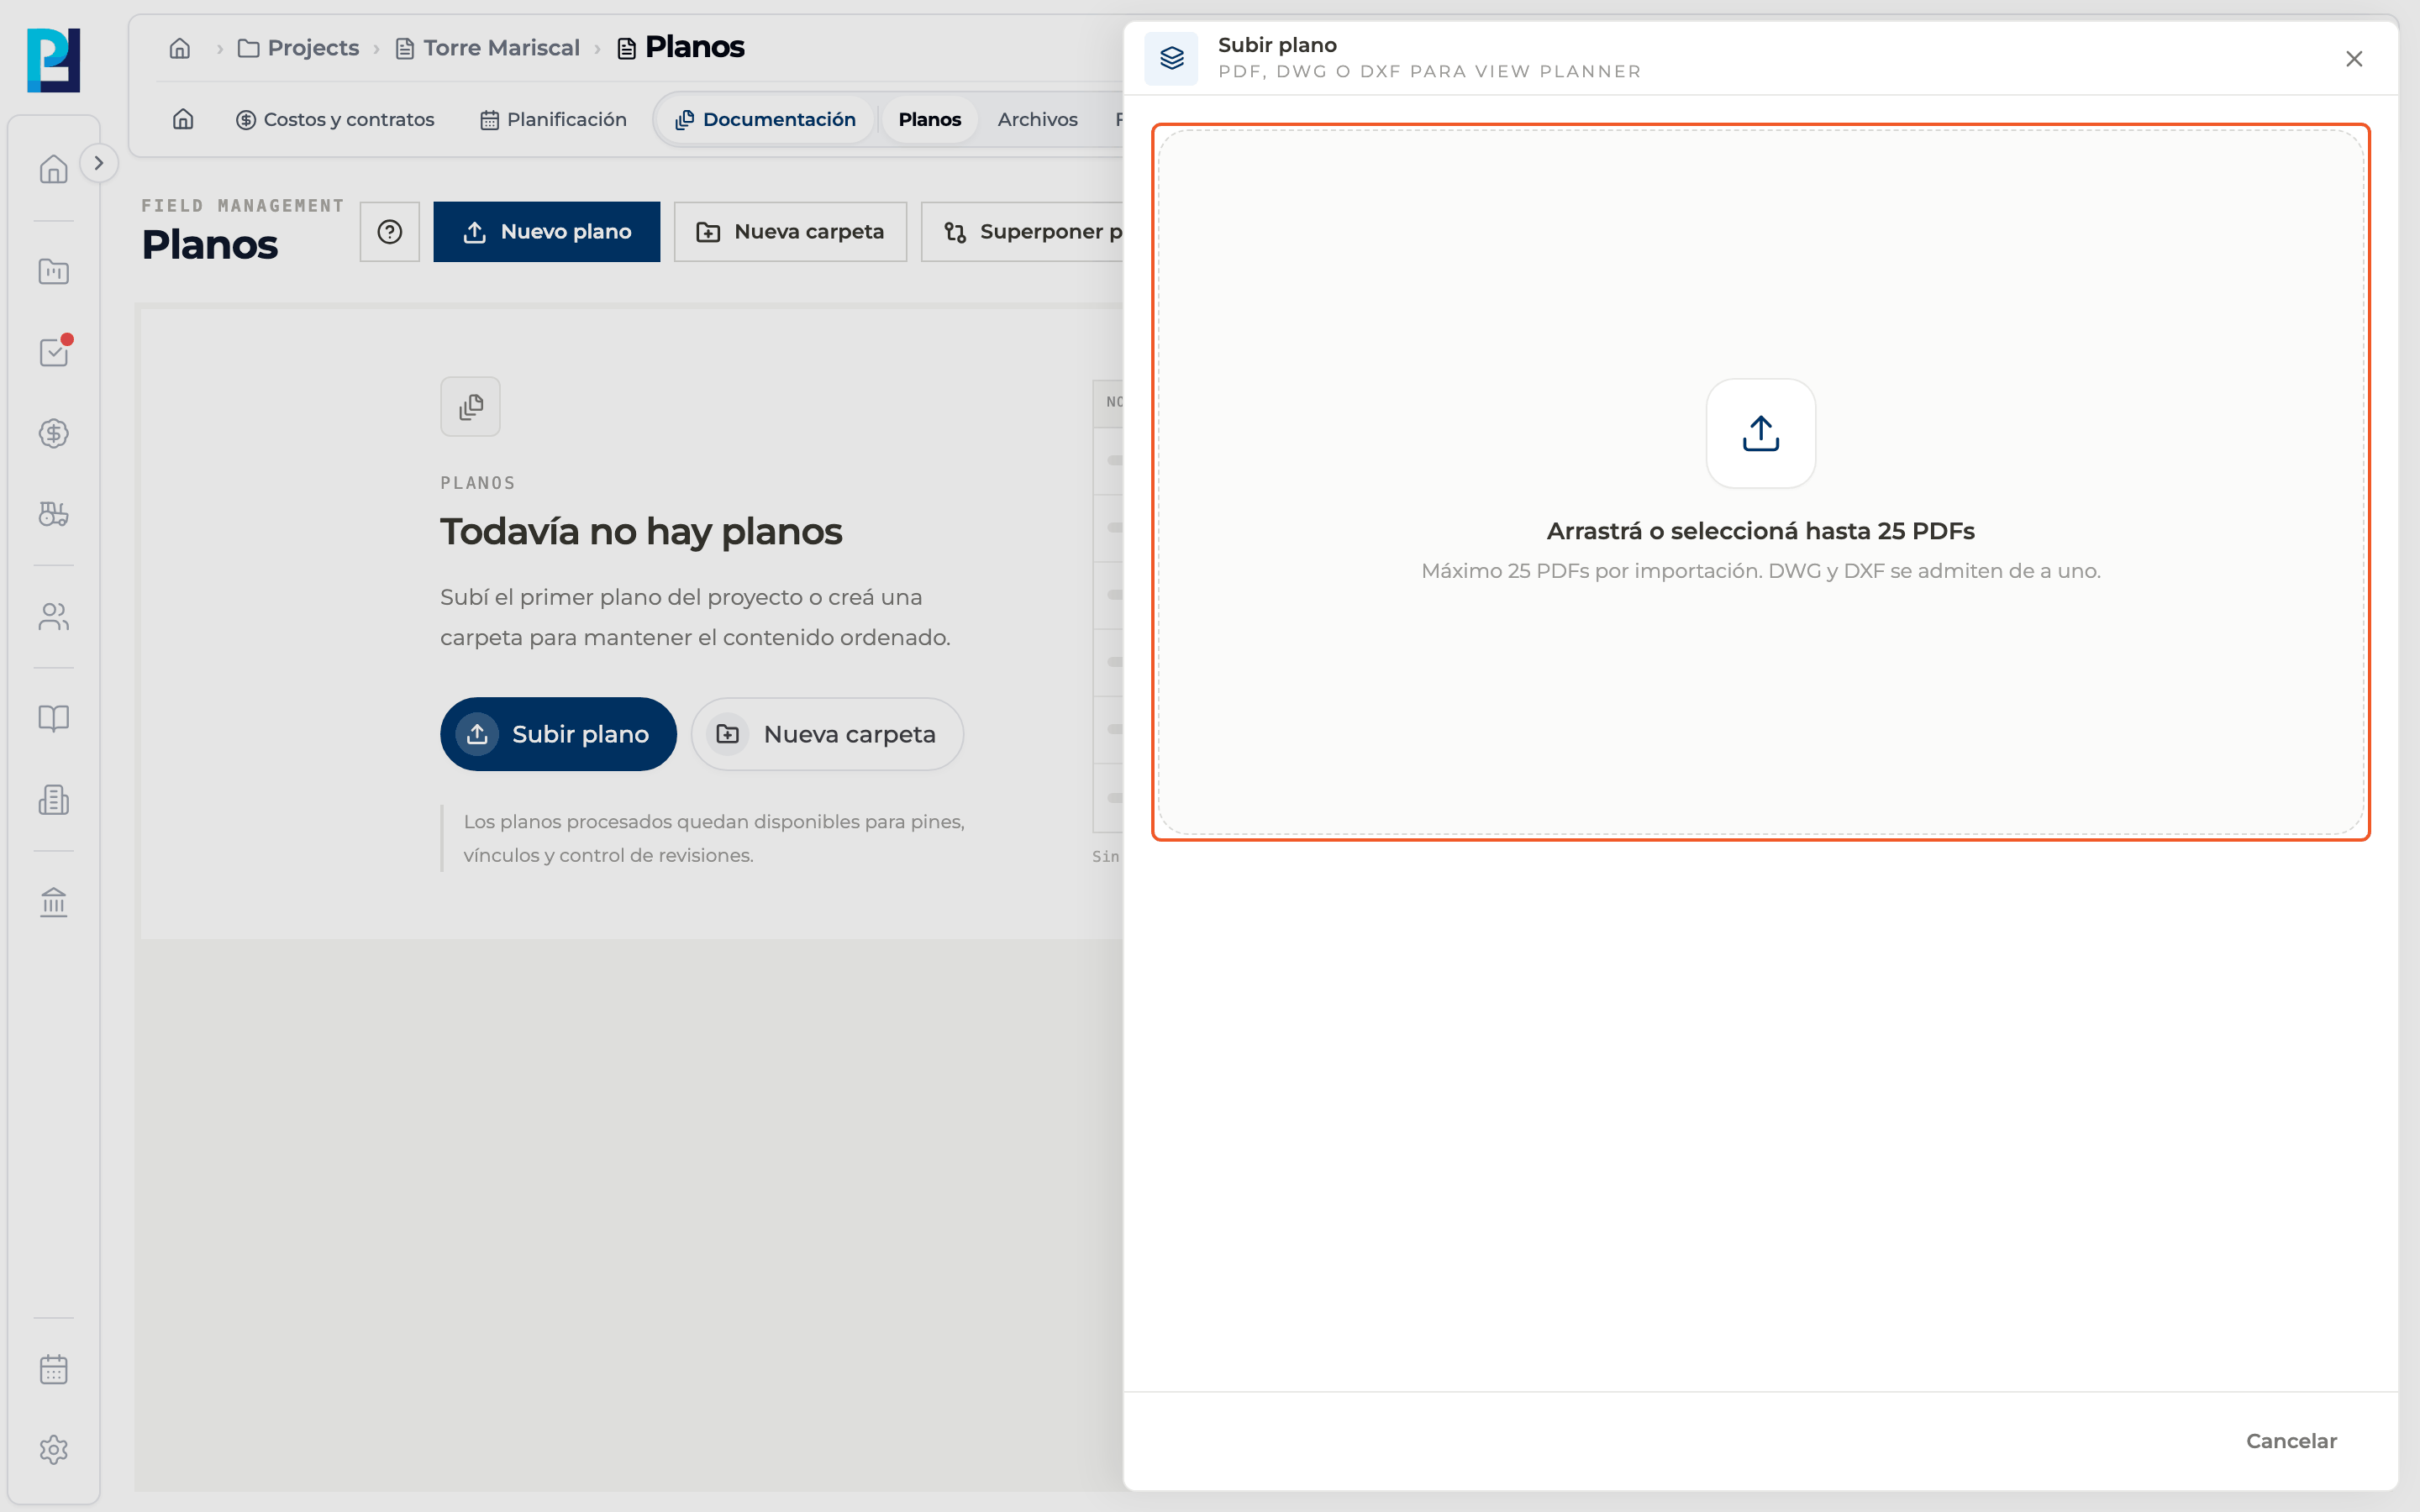Viewport: 2420px width, 1512px height.
Task: Open the dollar costs icon in sidebar
Action: (x=53, y=433)
